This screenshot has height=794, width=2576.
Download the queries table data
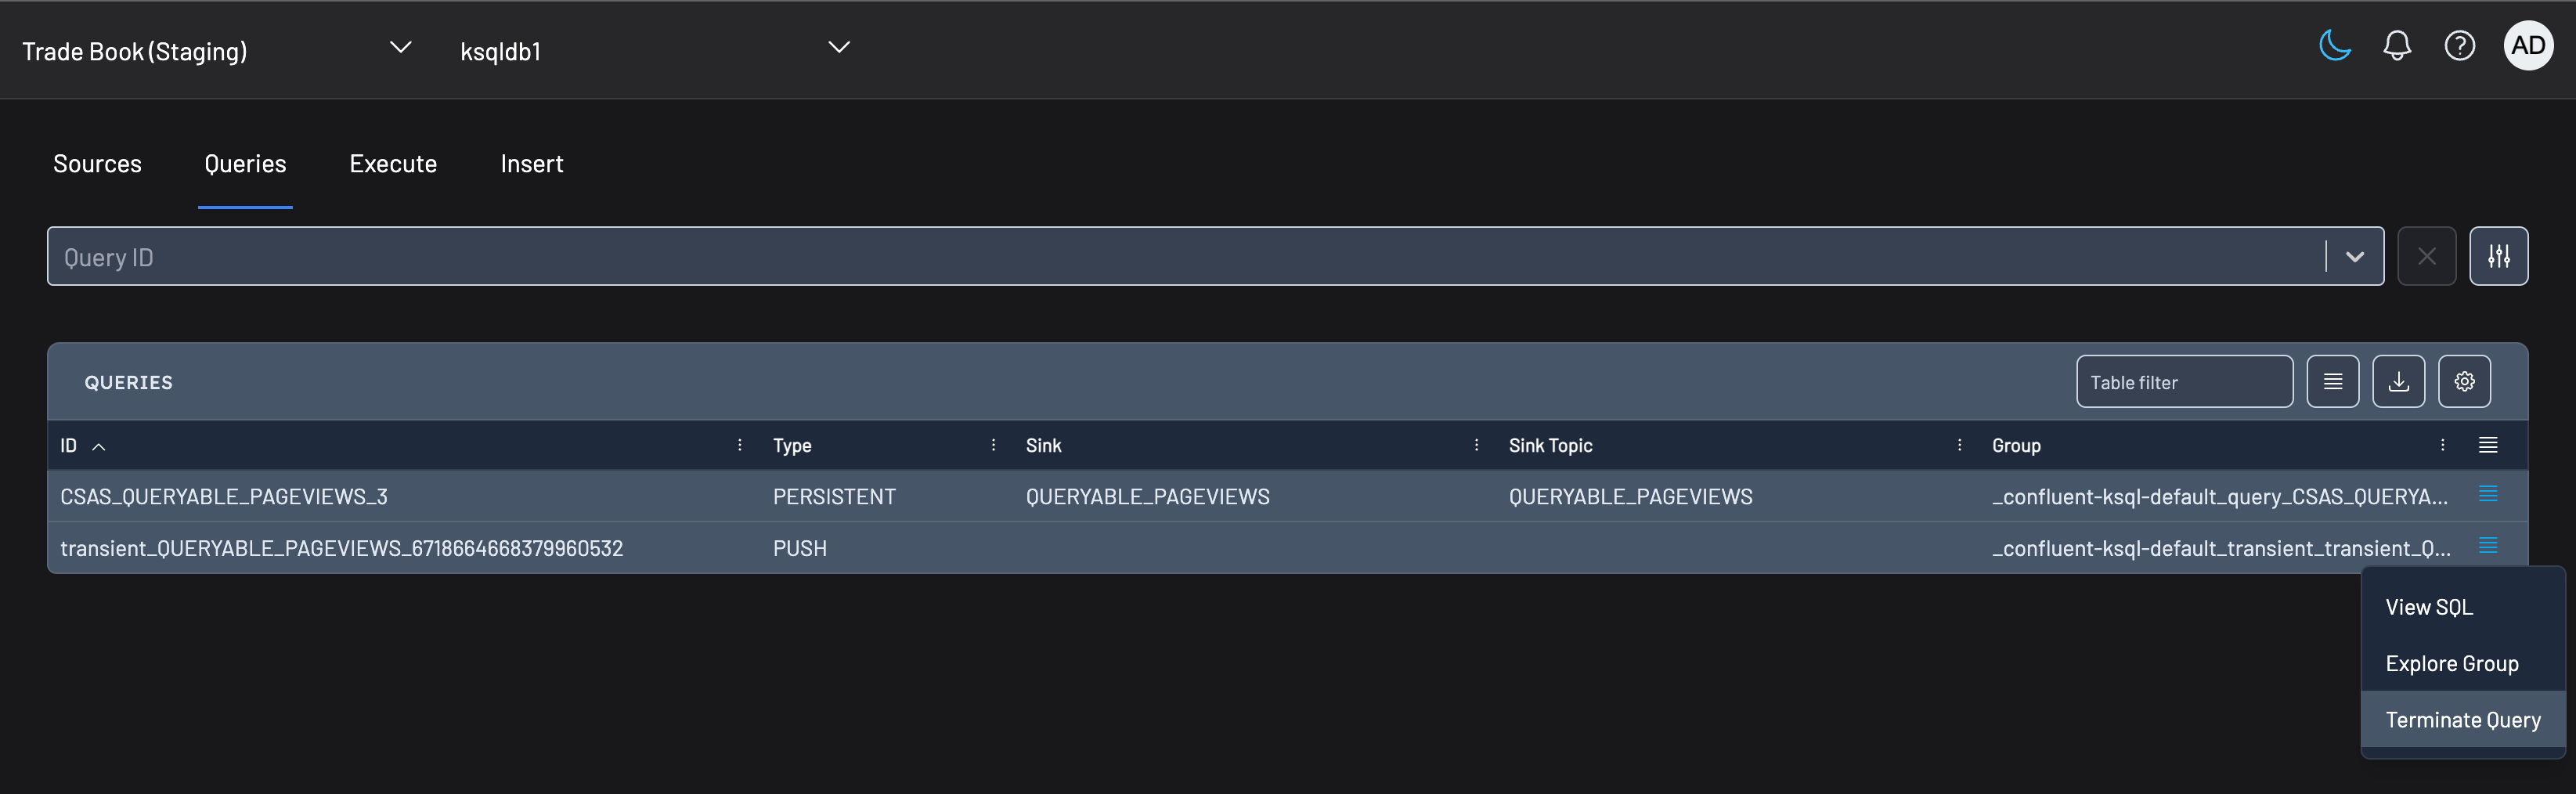pyautogui.click(x=2398, y=381)
